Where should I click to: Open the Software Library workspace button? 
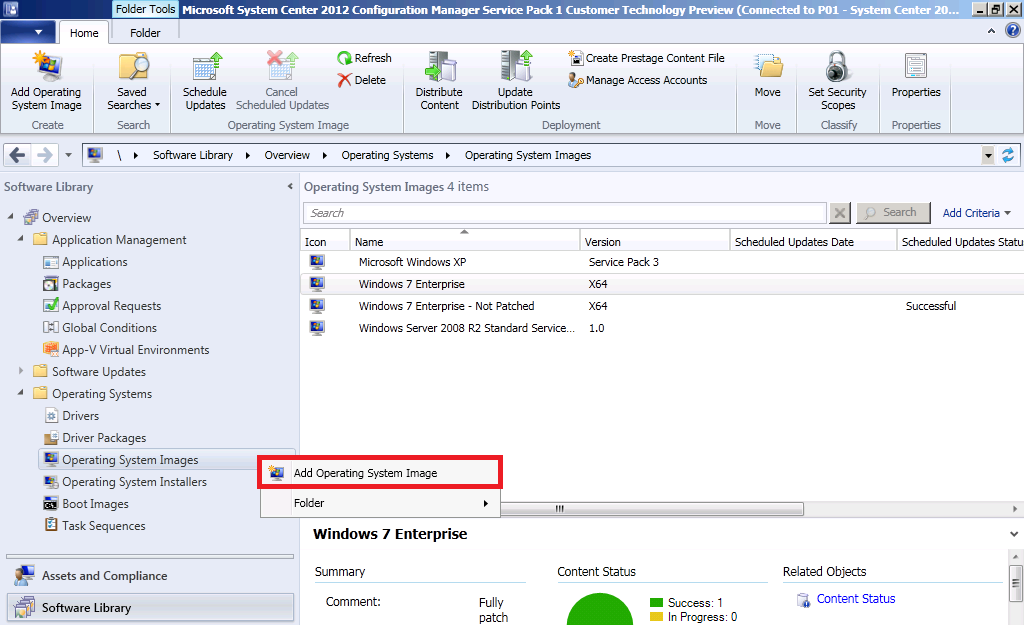click(150, 607)
